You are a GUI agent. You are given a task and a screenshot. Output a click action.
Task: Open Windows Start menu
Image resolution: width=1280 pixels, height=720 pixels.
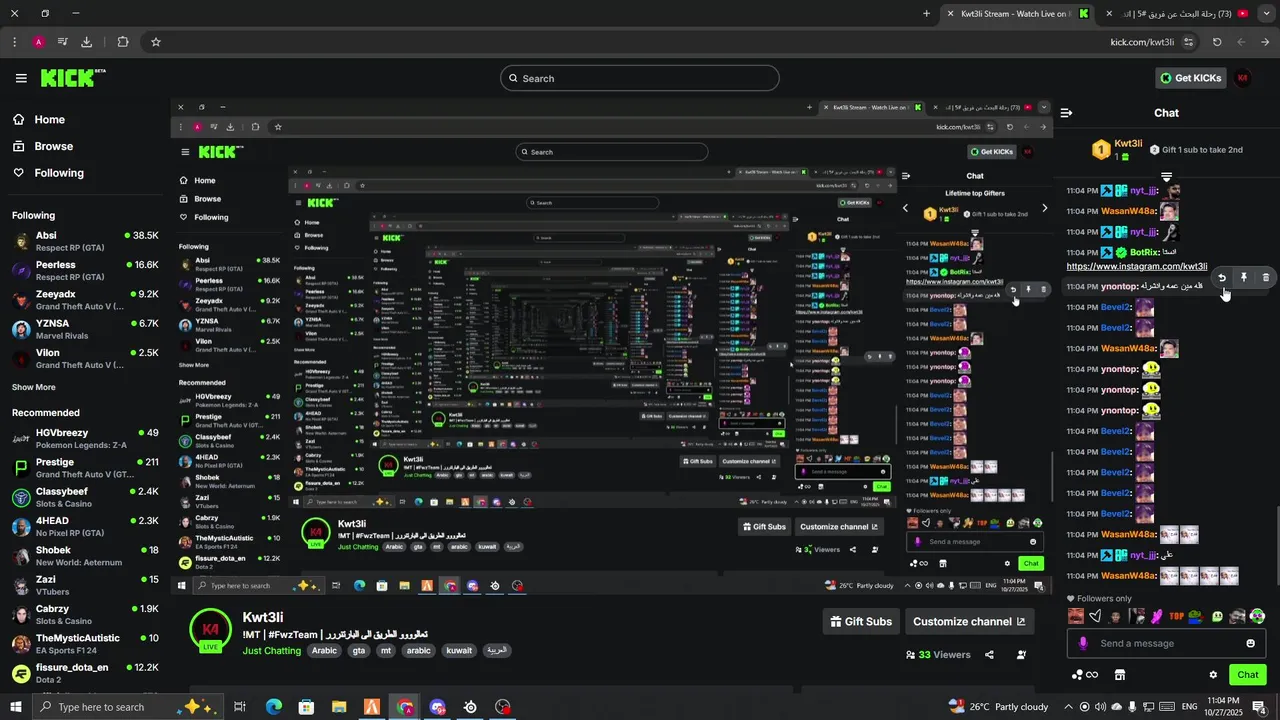[14, 707]
